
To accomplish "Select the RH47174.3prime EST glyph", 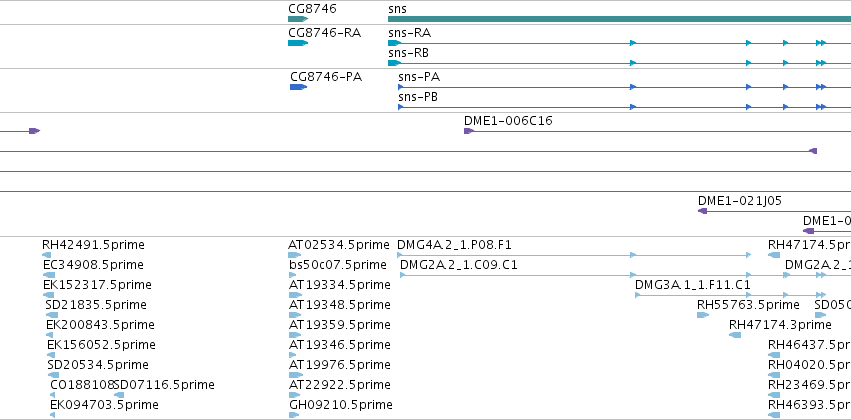I will pyautogui.click(x=735, y=335).
